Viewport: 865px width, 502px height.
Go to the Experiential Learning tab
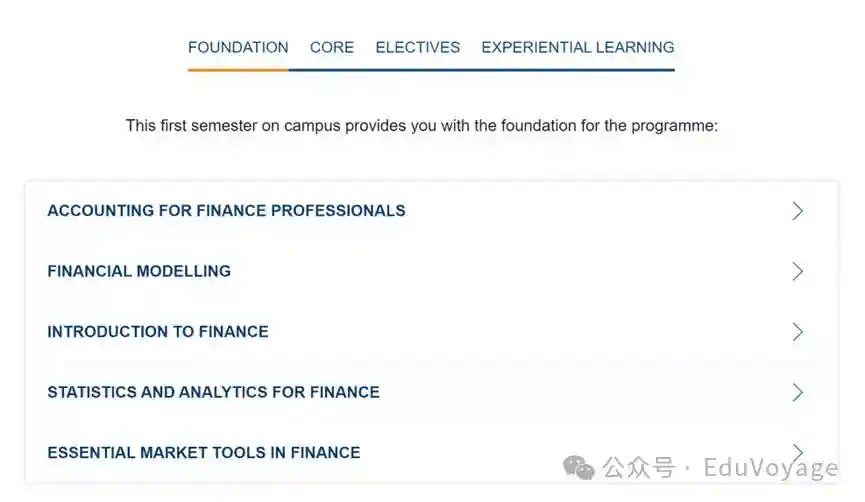point(578,47)
